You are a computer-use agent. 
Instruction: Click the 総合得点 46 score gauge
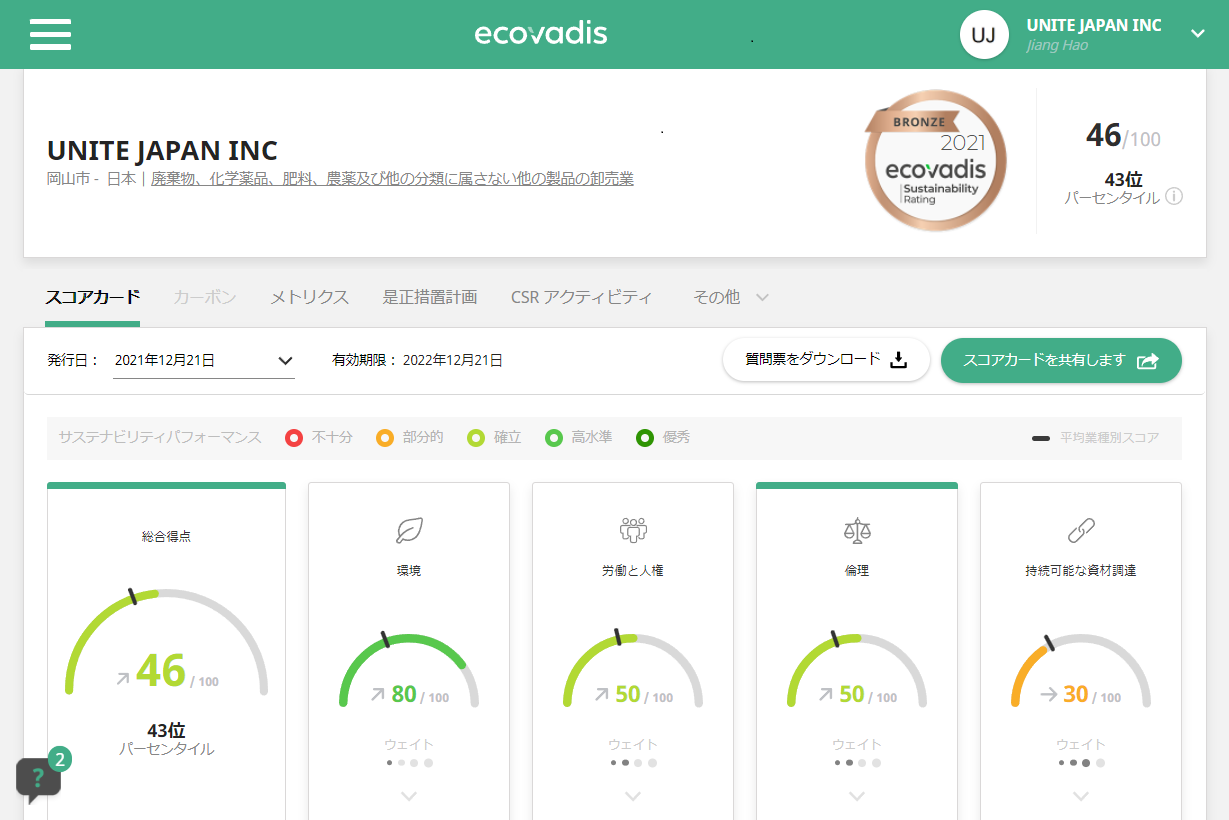(x=167, y=642)
